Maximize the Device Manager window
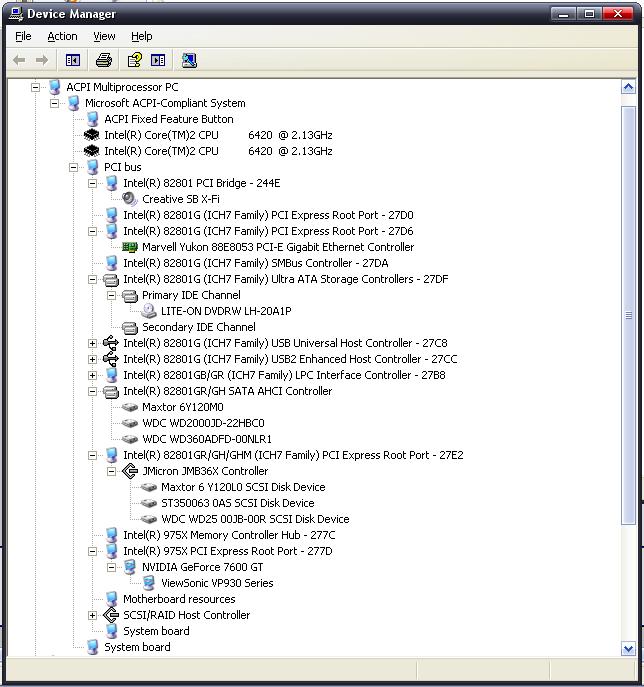Viewport: 644px width, 687px height. (589, 14)
